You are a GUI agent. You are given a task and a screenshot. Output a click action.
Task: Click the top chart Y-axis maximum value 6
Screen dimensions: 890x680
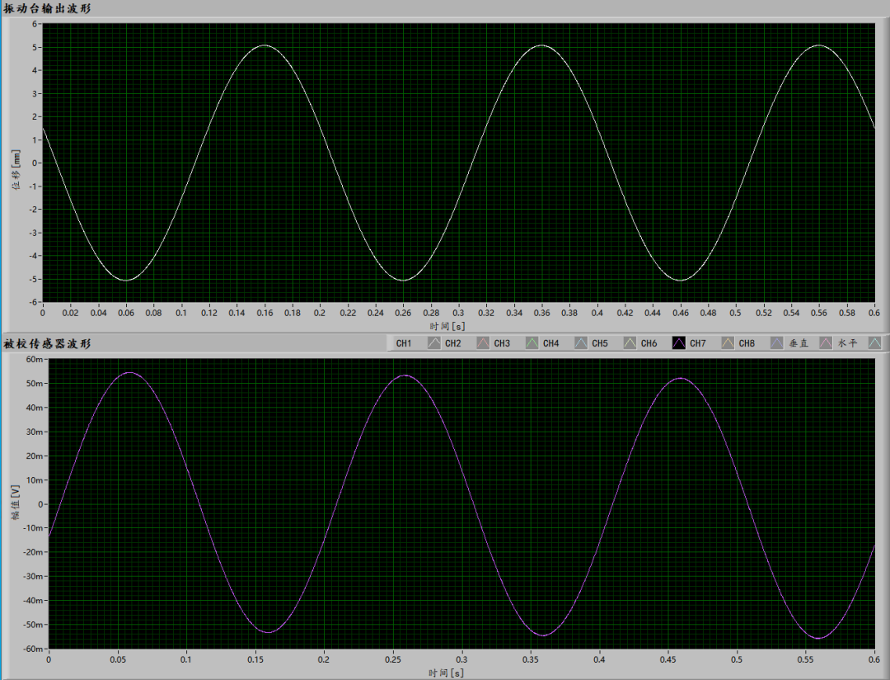(x=34, y=24)
